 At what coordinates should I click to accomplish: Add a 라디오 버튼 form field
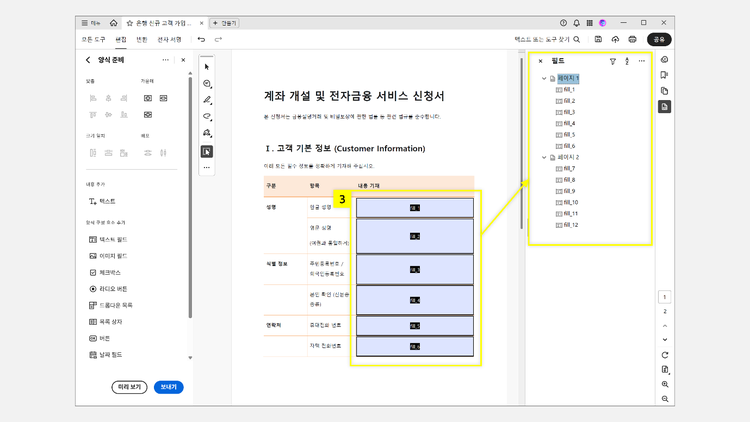point(108,289)
